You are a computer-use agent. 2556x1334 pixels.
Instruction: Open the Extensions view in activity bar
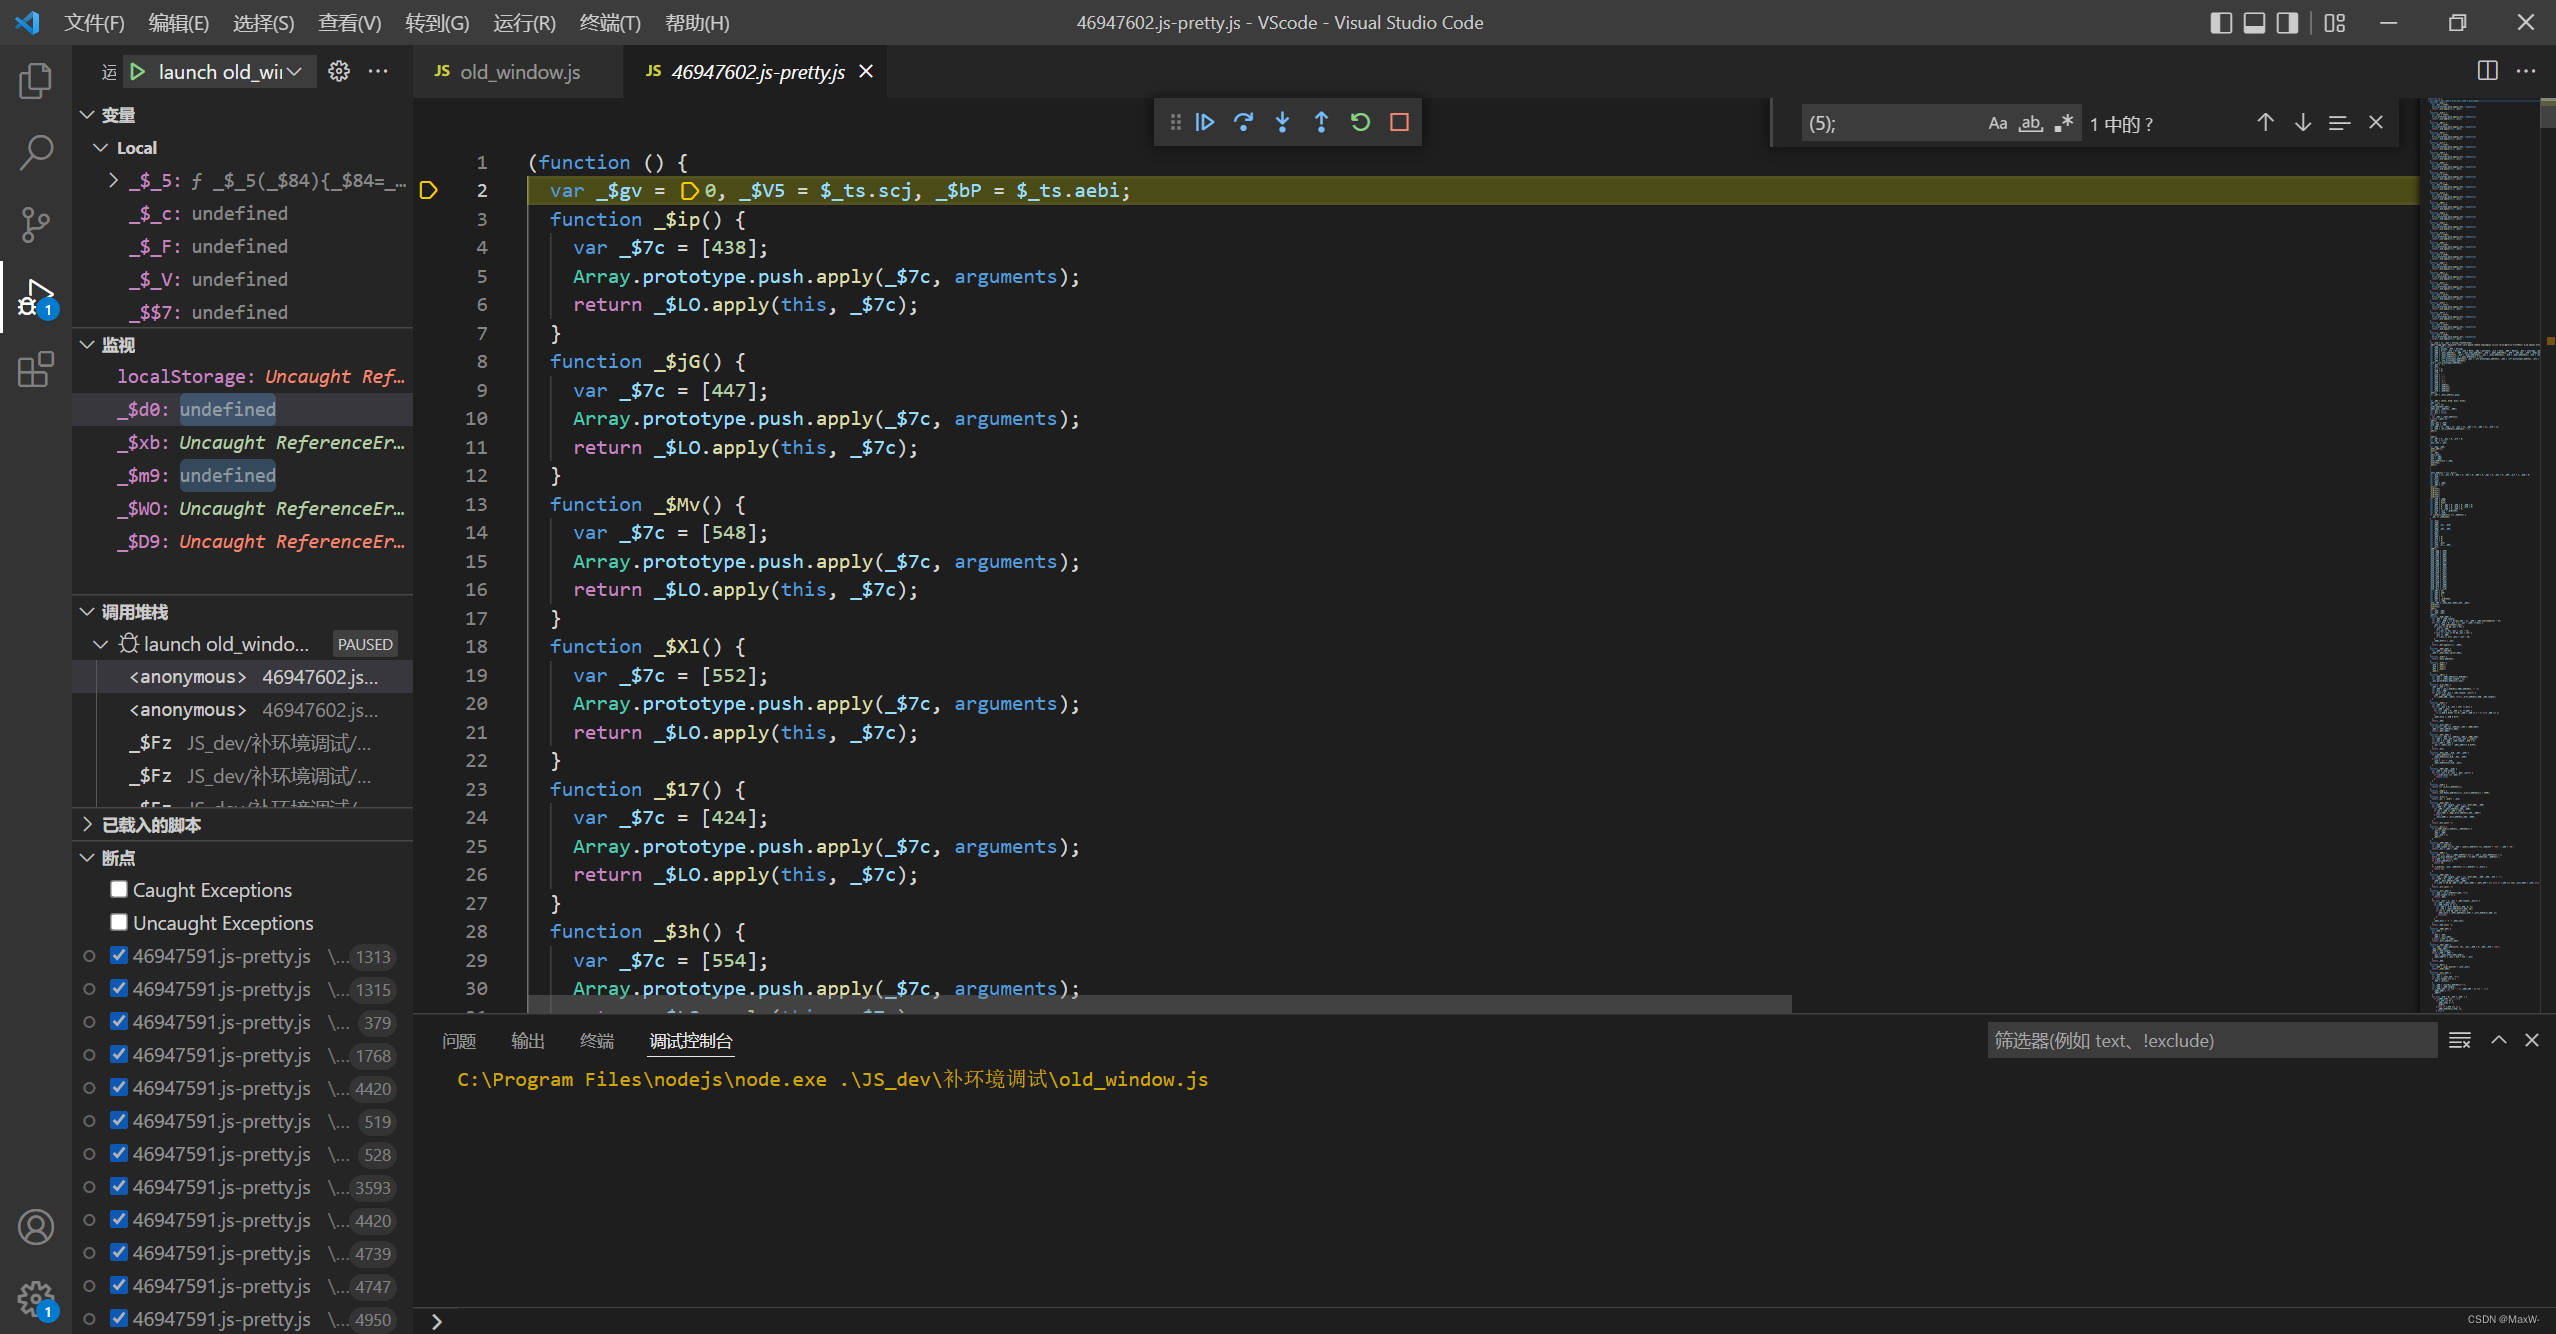[x=36, y=370]
